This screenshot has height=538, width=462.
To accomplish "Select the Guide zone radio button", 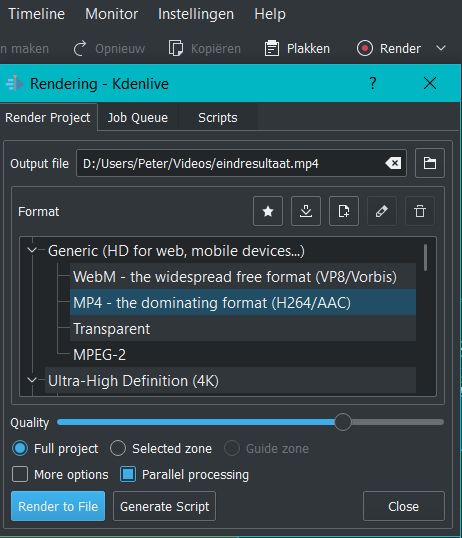I will pos(232,448).
